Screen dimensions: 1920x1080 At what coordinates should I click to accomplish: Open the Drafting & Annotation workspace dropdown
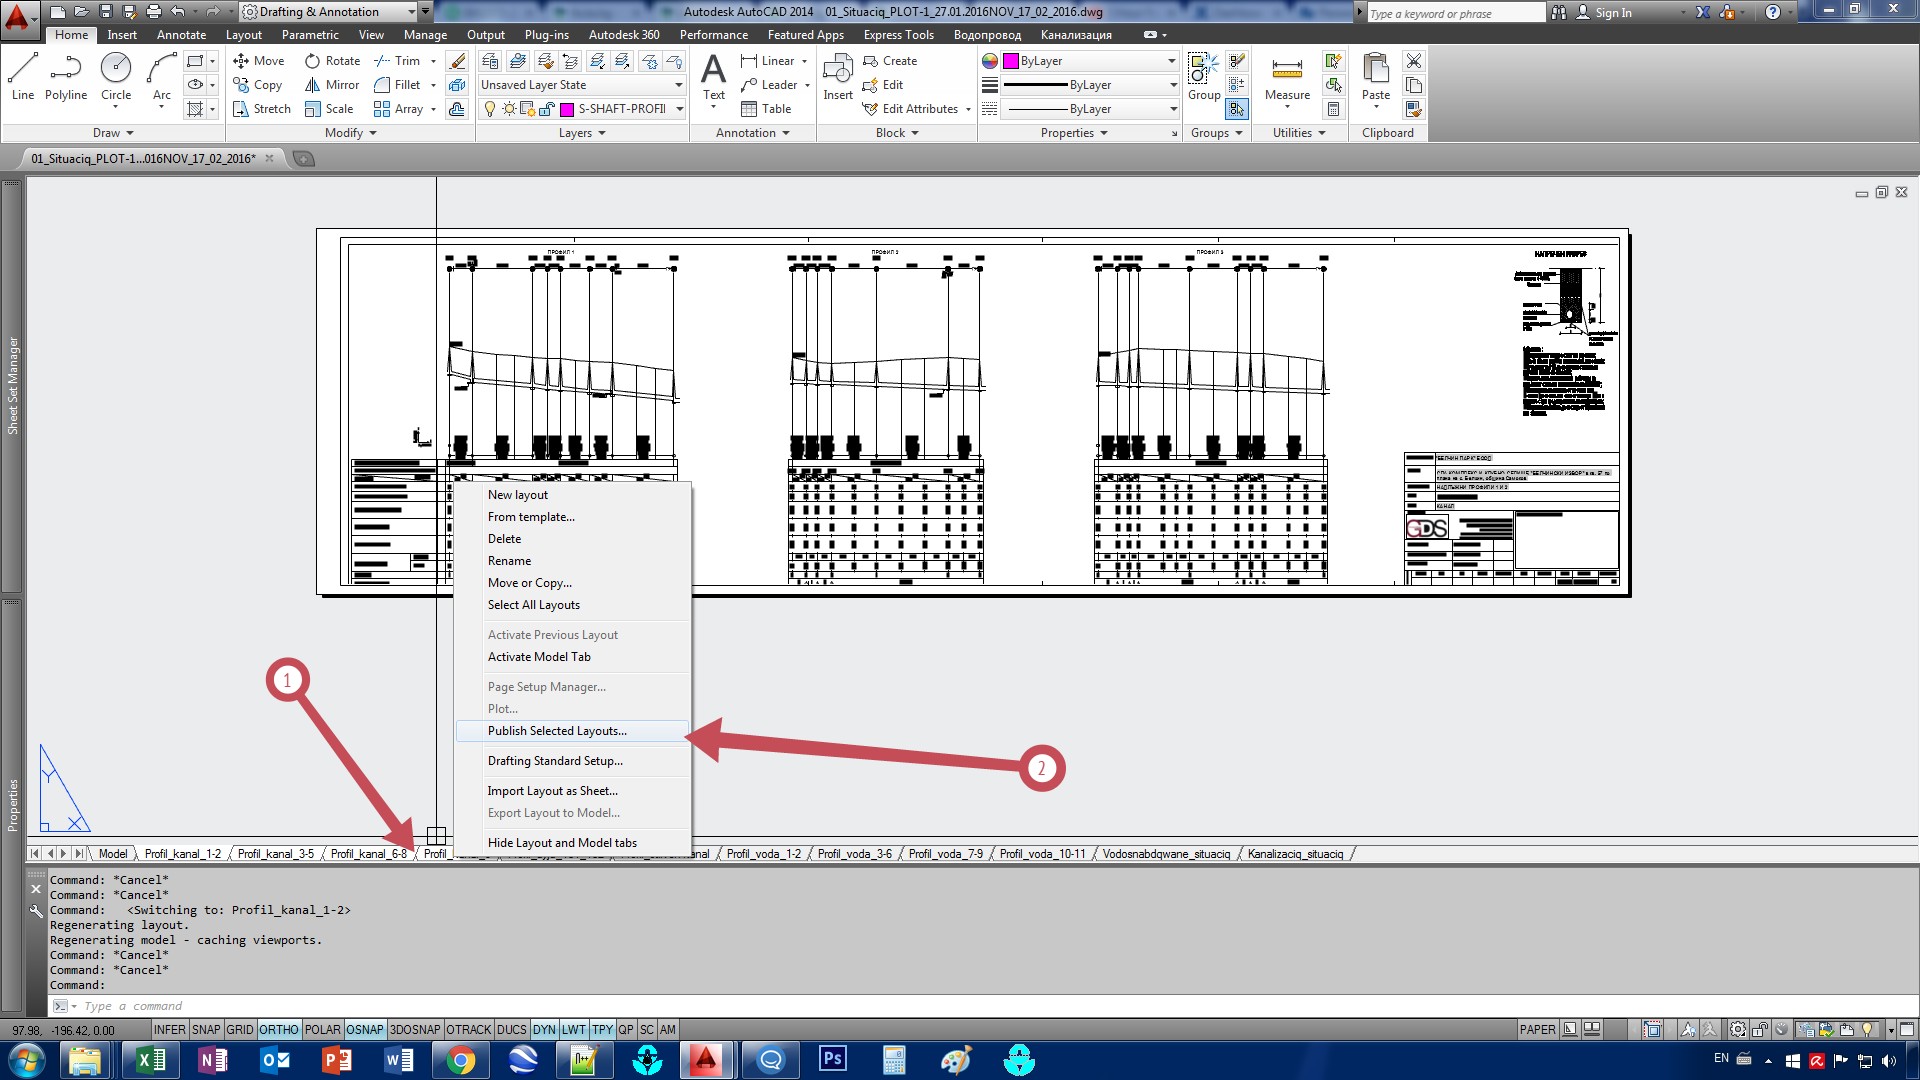(329, 12)
